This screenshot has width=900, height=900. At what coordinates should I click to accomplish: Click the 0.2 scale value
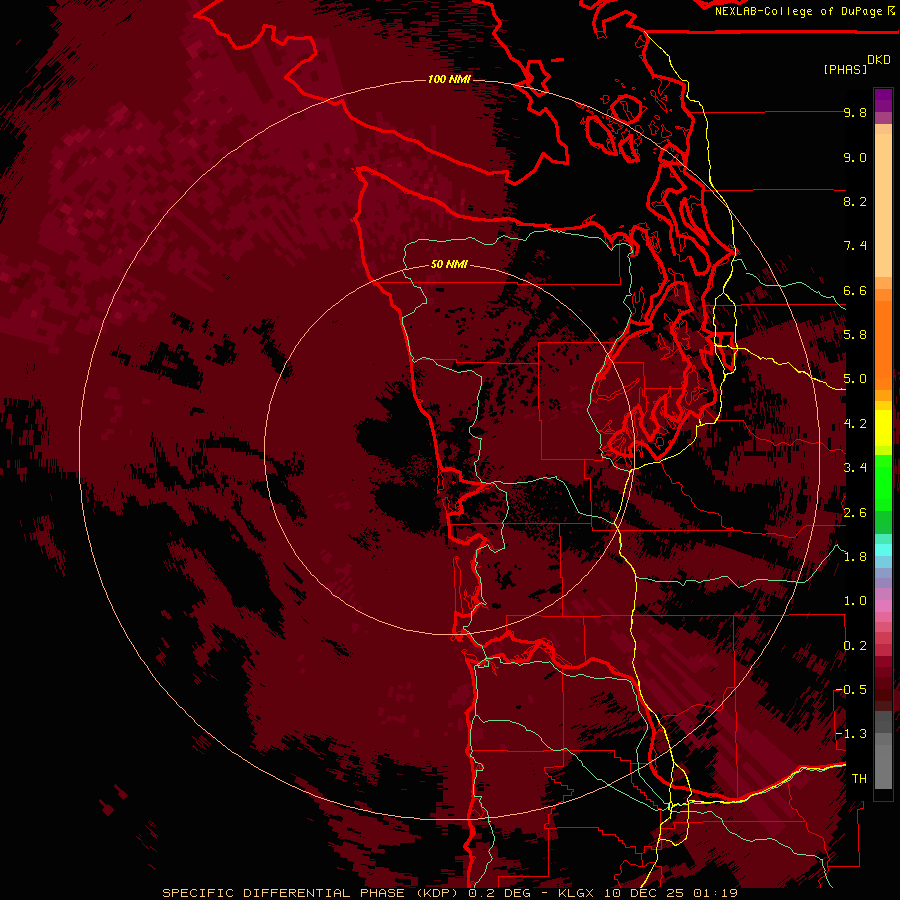855,646
